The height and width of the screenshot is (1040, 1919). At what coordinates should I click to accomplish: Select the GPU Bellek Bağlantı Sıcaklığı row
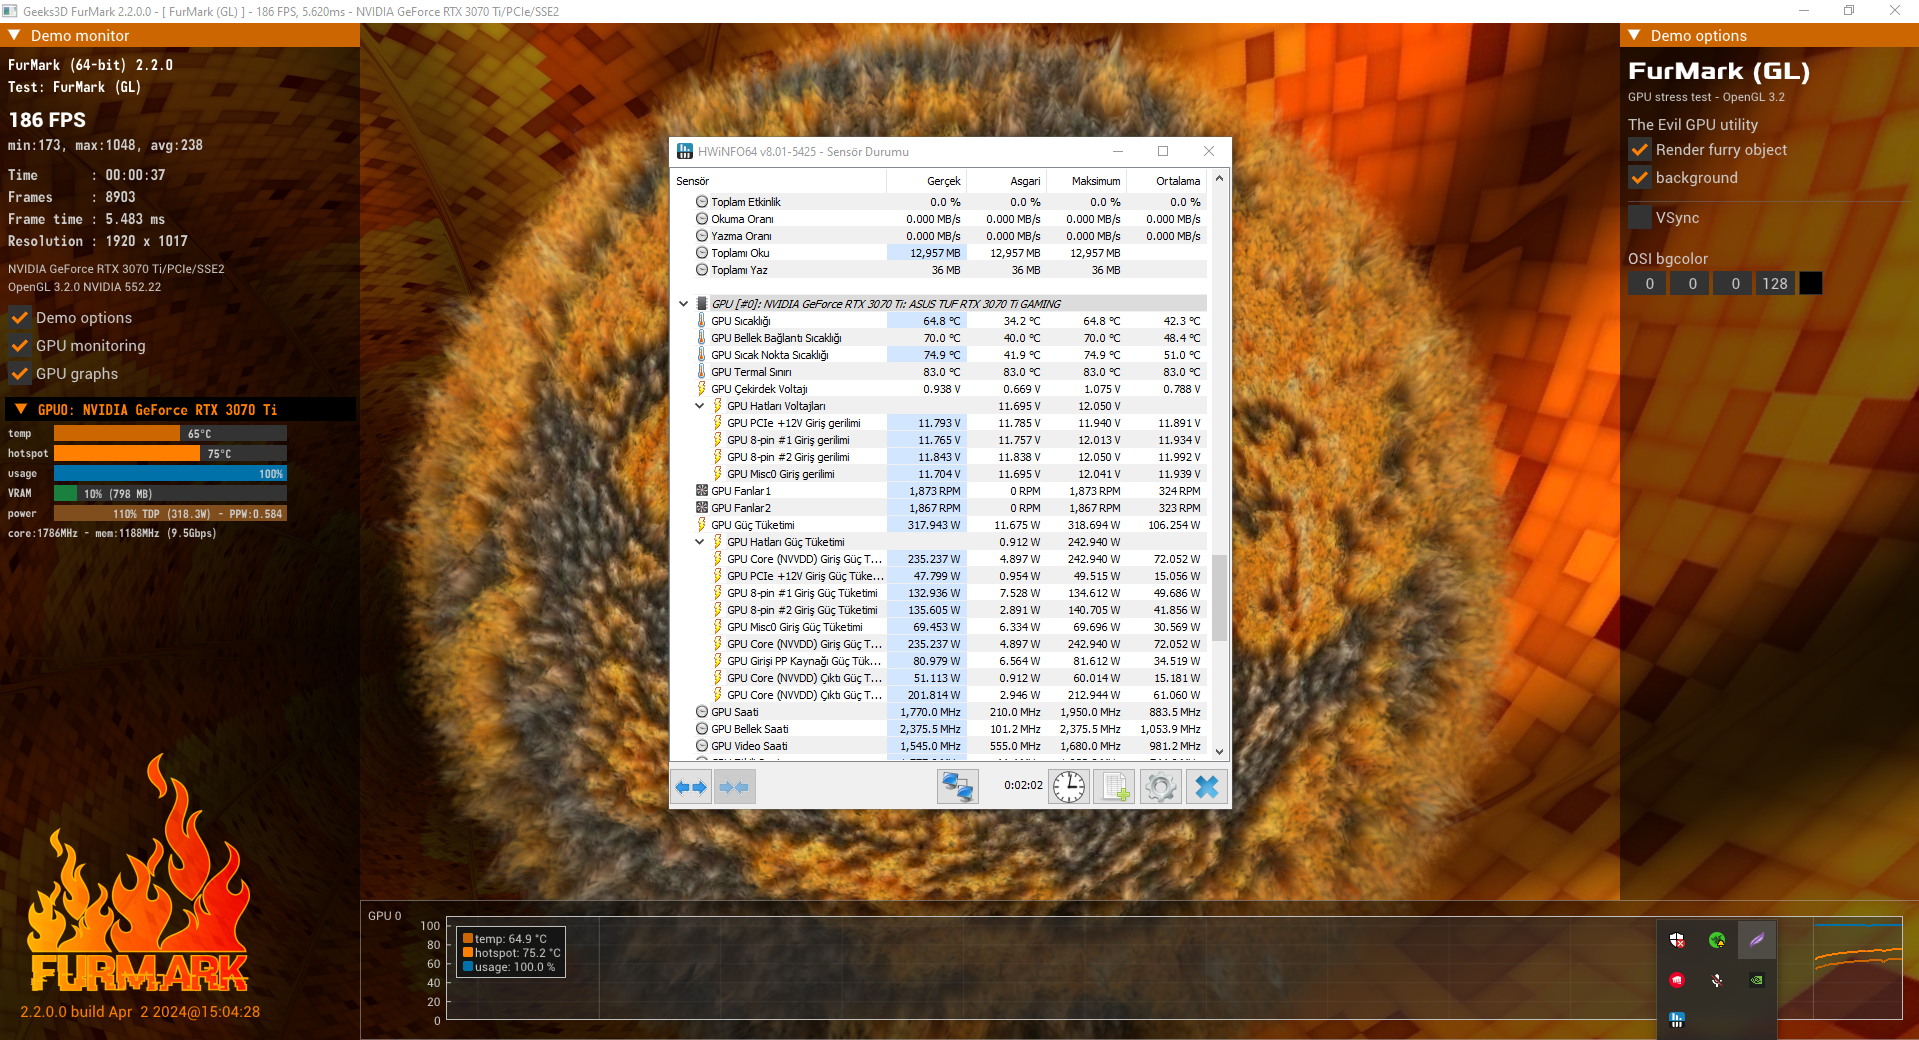point(940,338)
